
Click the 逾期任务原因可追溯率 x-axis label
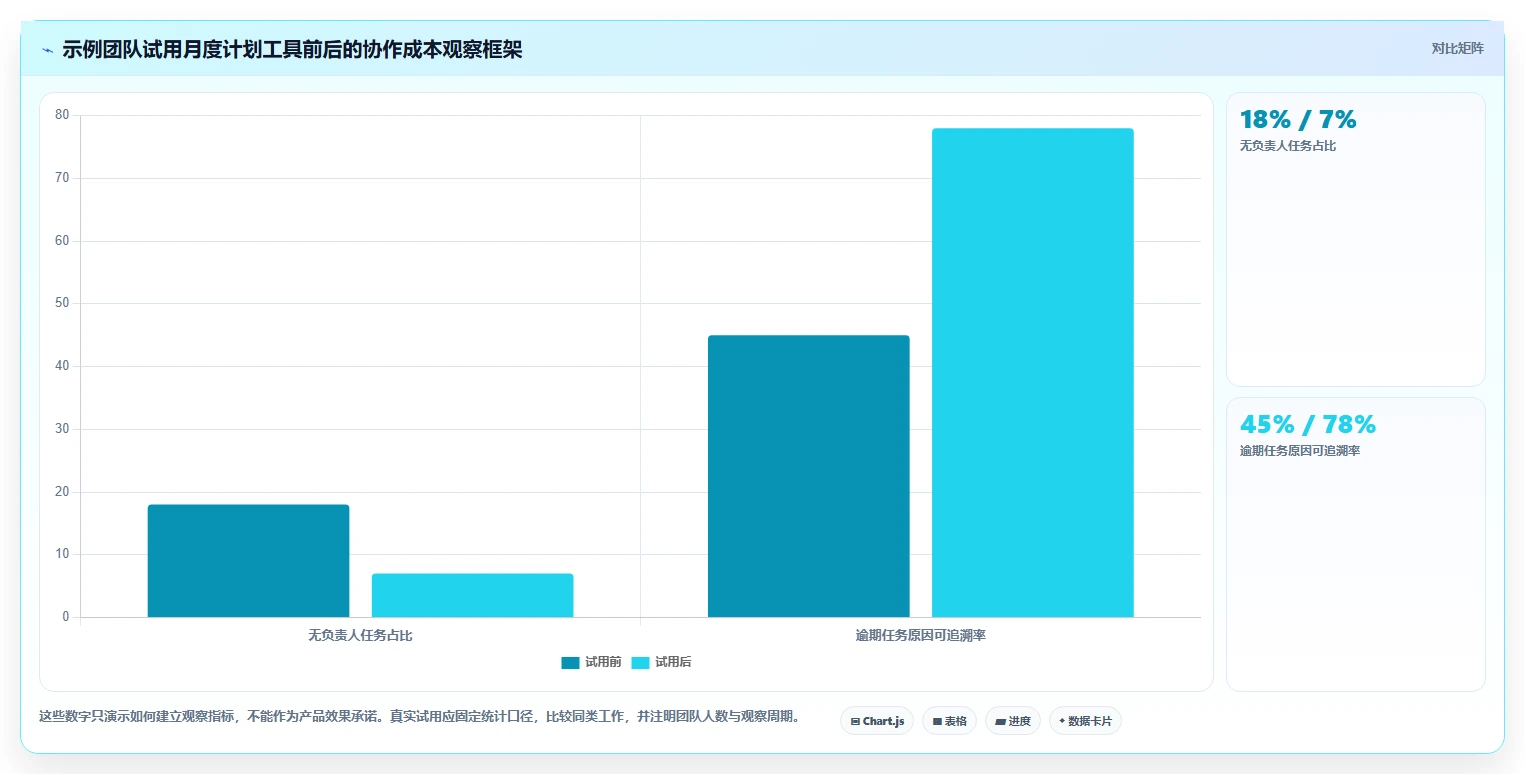pyautogui.click(x=920, y=635)
